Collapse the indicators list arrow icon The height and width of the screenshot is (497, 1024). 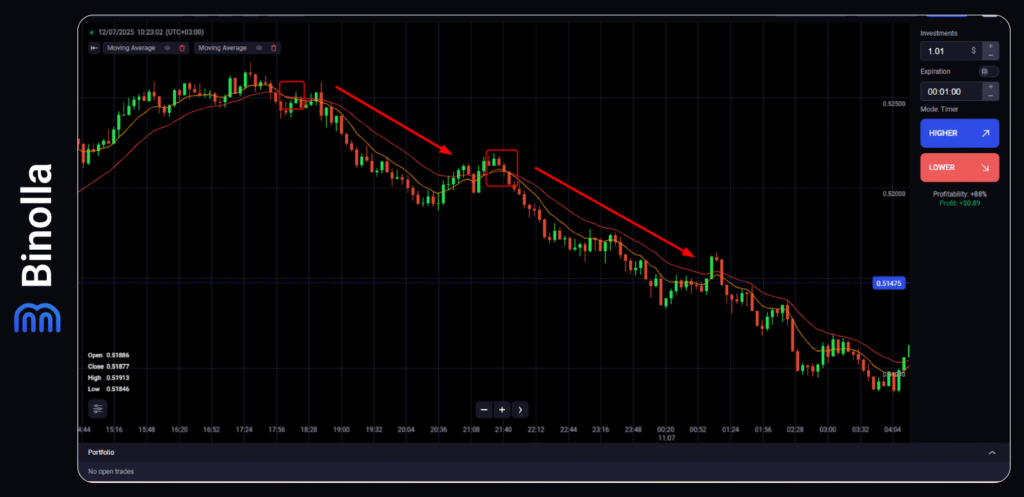[95, 48]
